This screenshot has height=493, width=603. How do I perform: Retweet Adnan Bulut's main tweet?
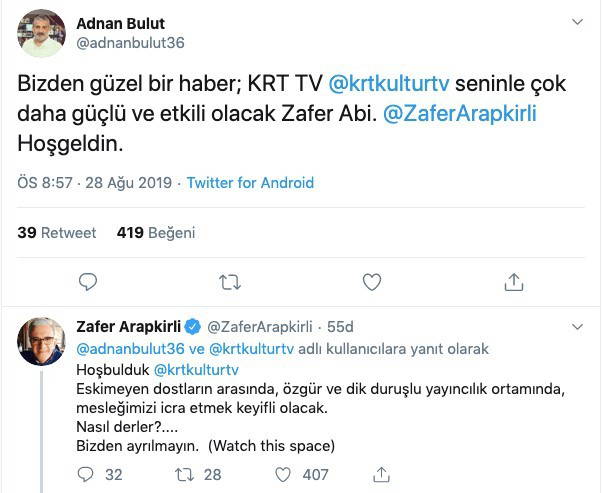[x=230, y=282]
